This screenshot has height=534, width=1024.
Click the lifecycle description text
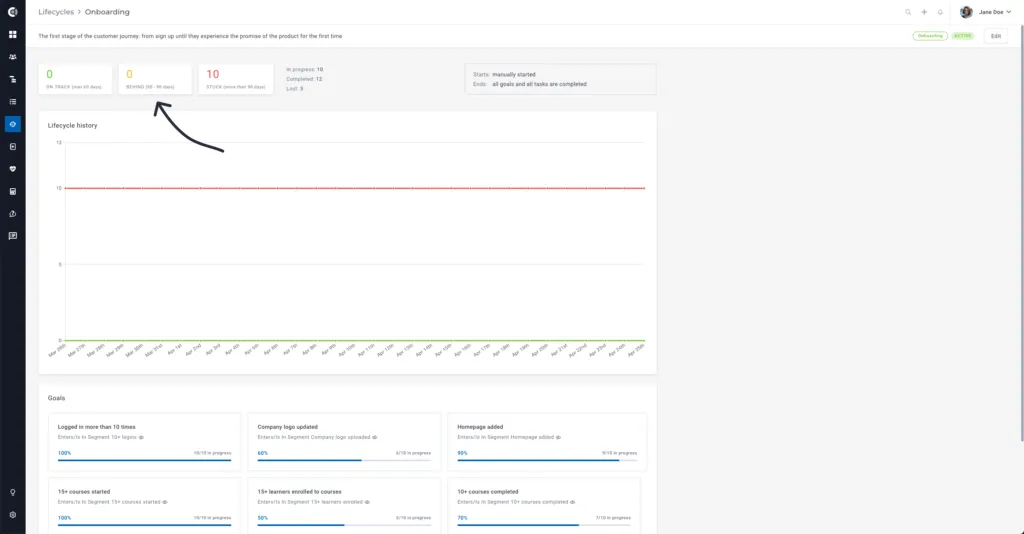[x=190, y=36]
